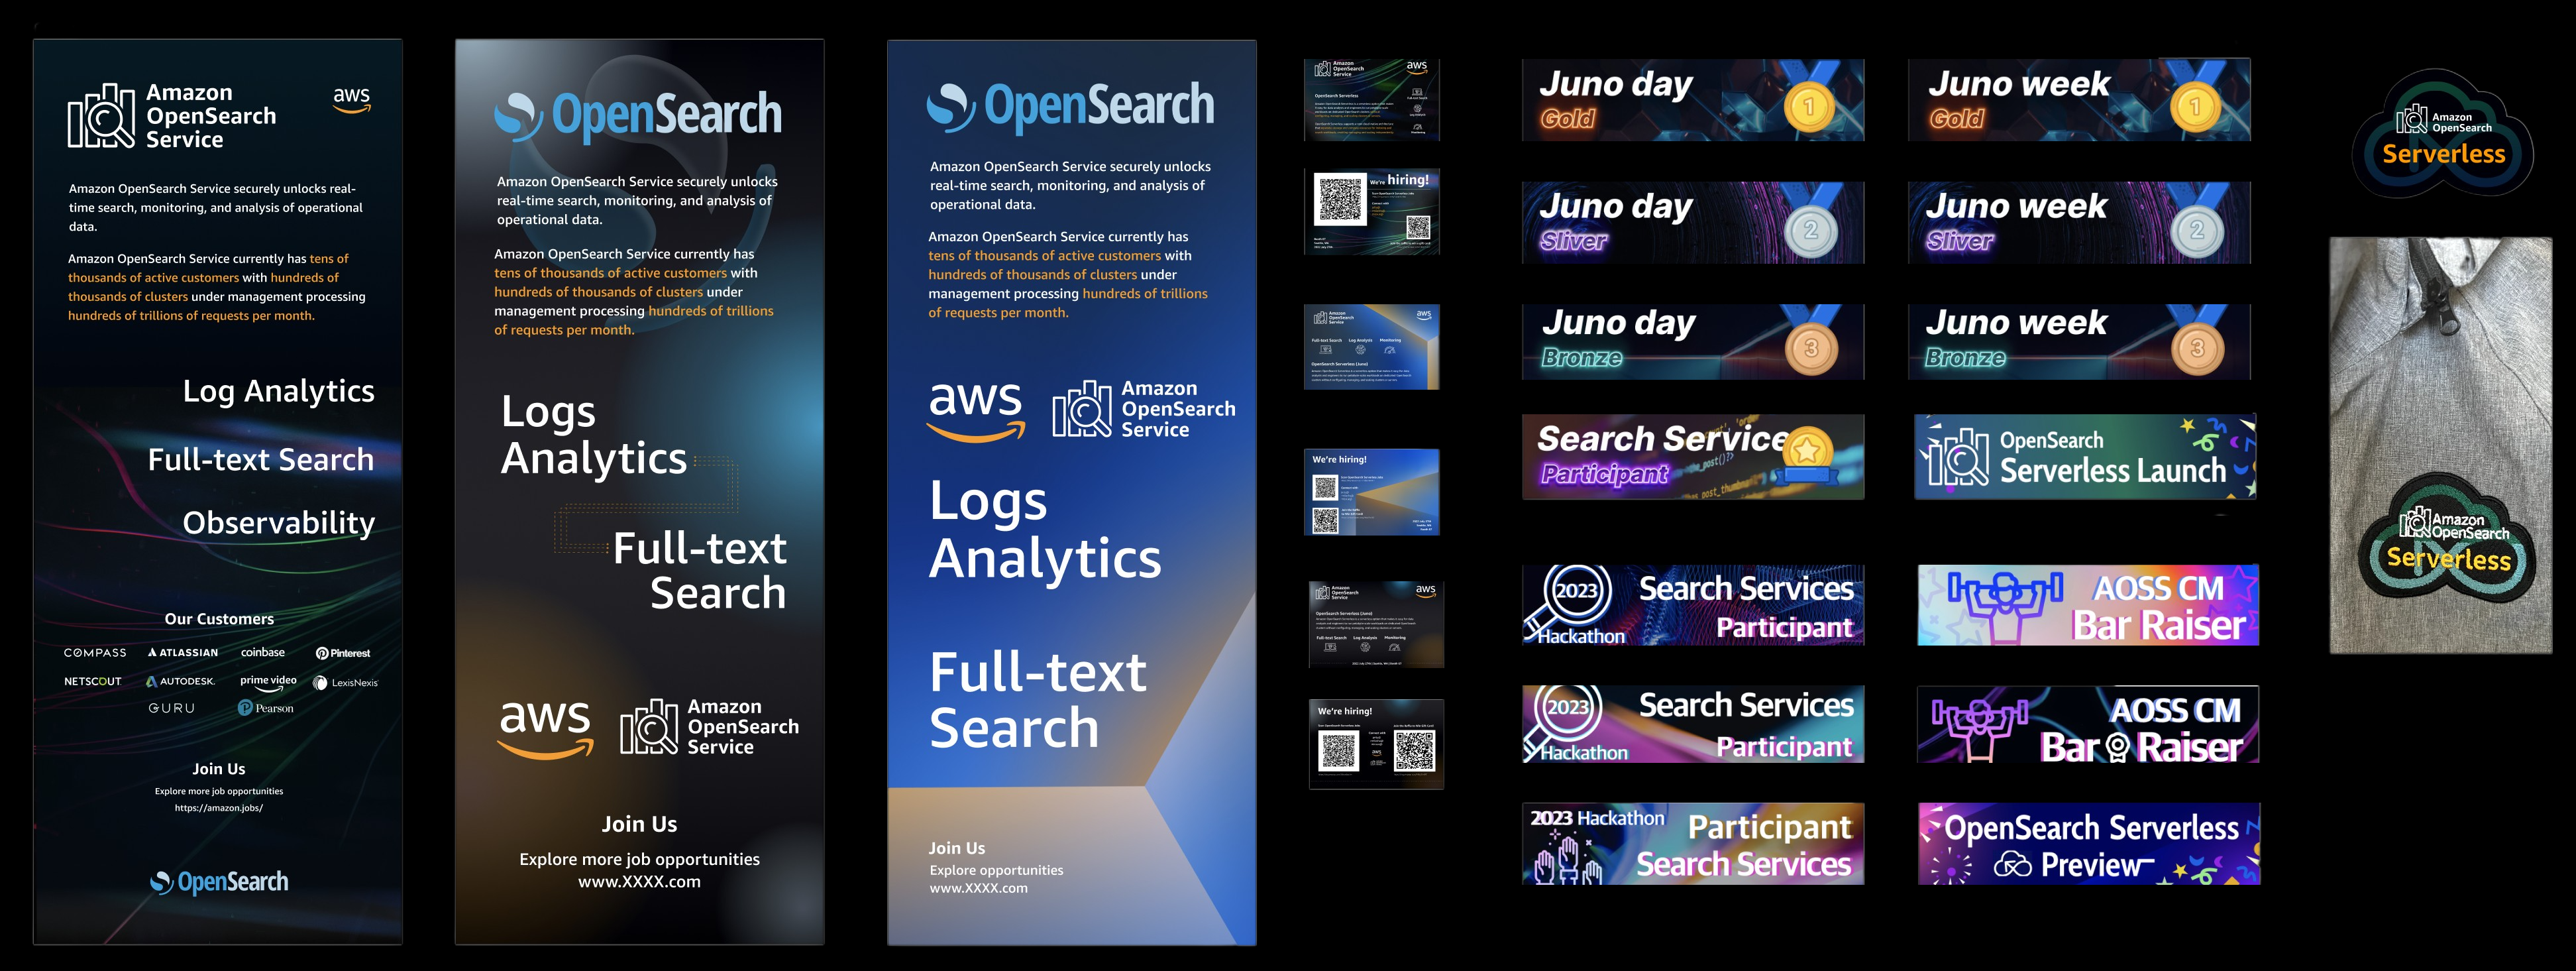The image size is (2576, 971).
Task: Click the Full-text Search heading on blue banner
Action: tap(1037, 699)
